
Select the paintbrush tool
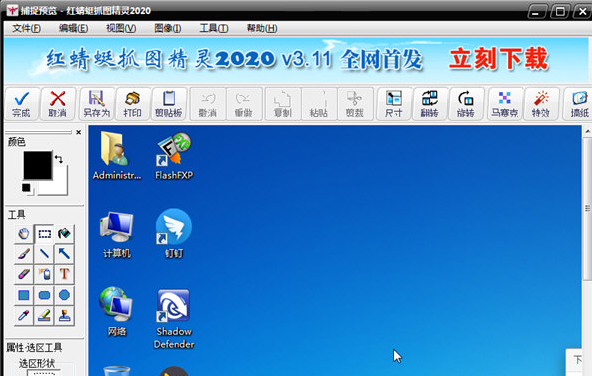[x=24, y=254]
